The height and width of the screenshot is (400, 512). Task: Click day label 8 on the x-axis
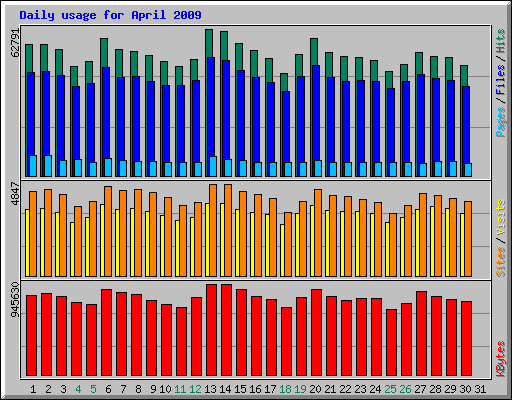(138, 389)
